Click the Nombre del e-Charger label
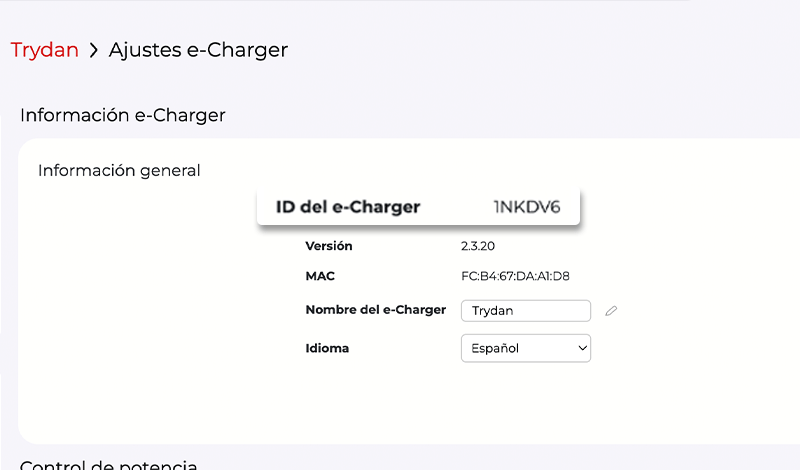This screenshot has height=470, width=800. [375, 310]
